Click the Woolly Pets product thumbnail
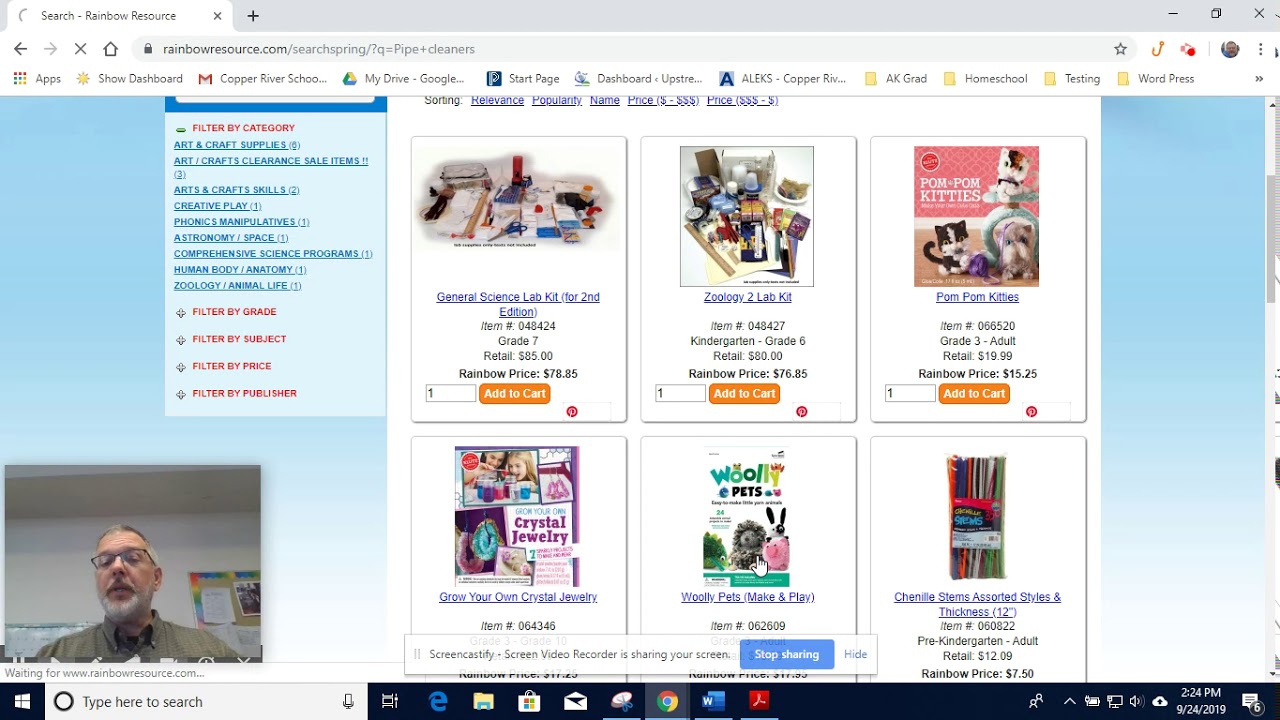This screenshot has height=720, width=1280. [x=747, y=517]
